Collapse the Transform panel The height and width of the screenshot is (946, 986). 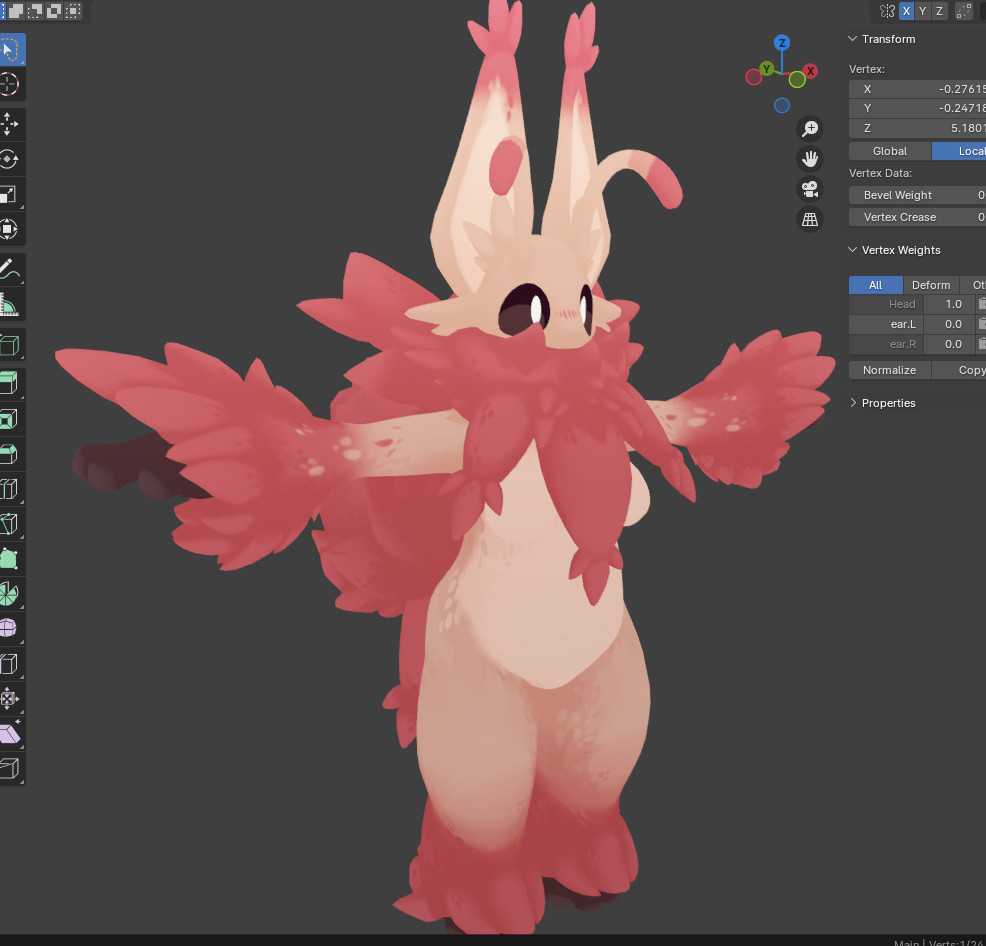pyautogui.click(x=853, y=39)
